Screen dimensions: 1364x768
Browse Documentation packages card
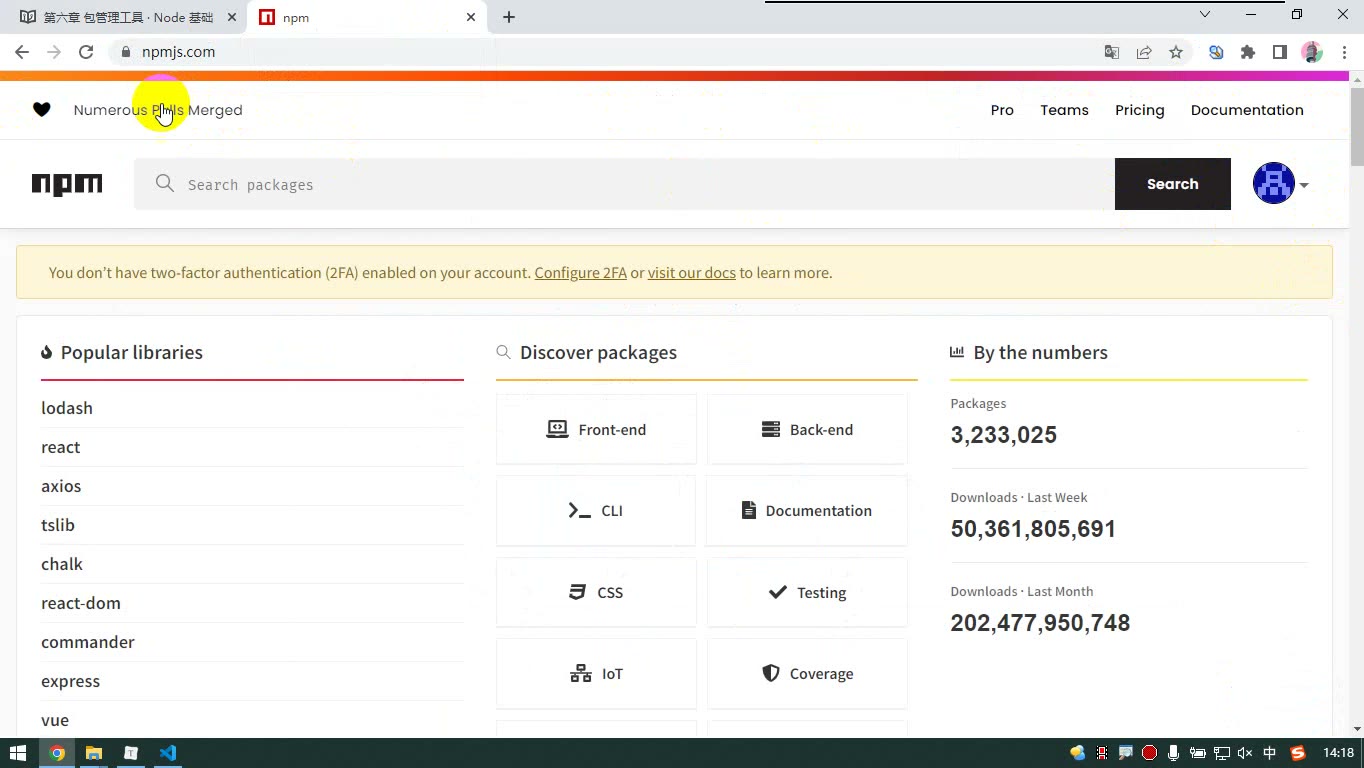pyautogui.click(x=807, y=511)
